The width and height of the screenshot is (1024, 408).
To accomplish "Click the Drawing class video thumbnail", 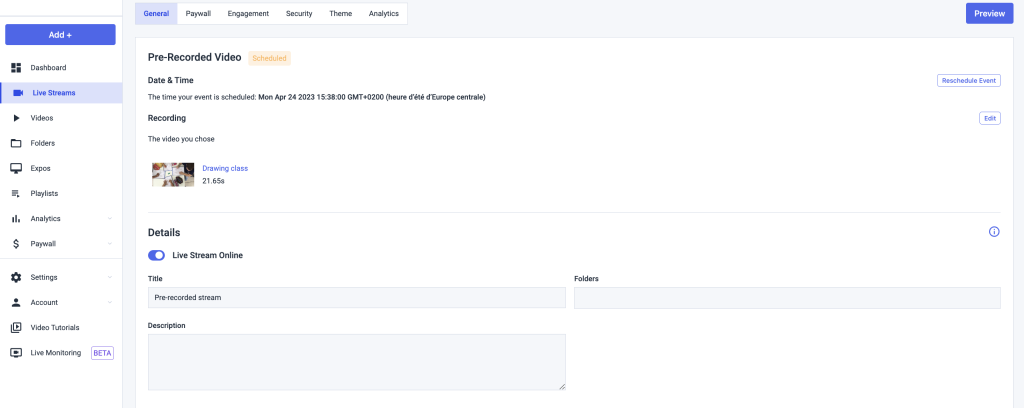I will click(173, 174).
